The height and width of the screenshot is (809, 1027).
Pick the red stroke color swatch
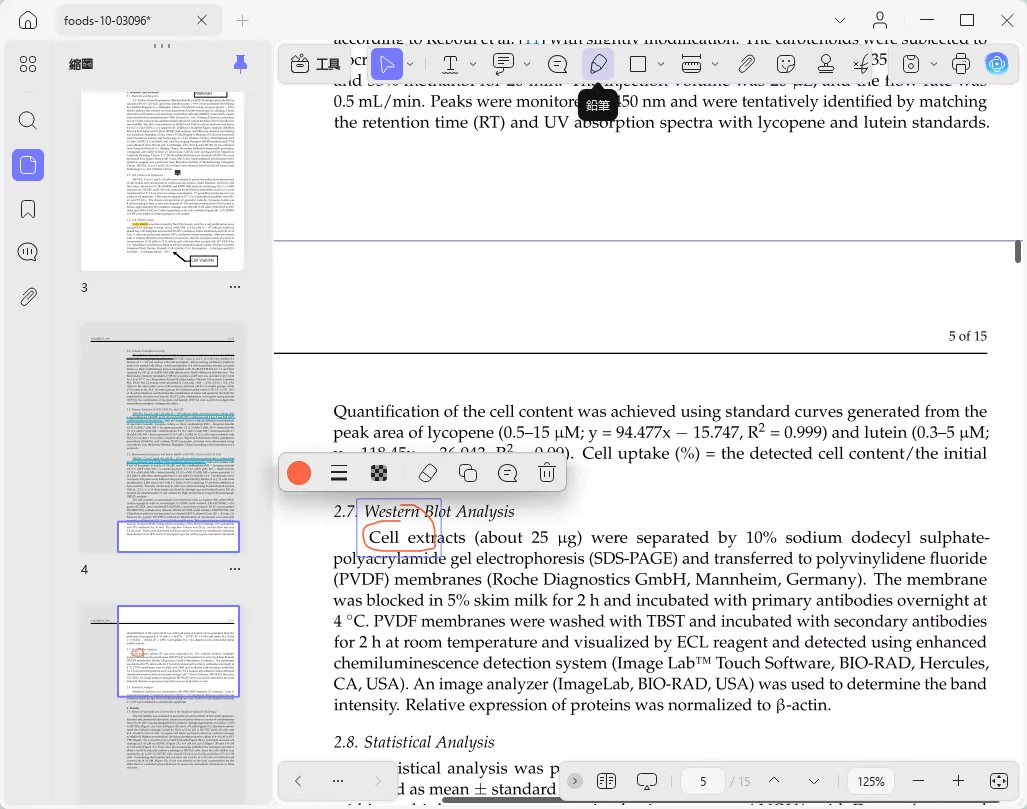pos(299,473)
